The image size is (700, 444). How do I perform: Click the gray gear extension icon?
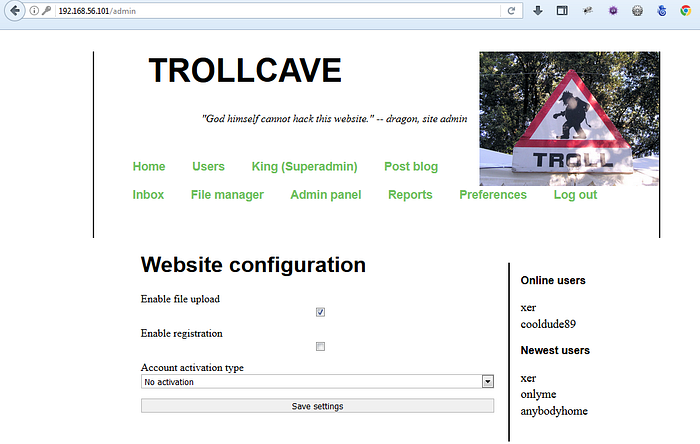pyautogui.click(x=637, y=11)
